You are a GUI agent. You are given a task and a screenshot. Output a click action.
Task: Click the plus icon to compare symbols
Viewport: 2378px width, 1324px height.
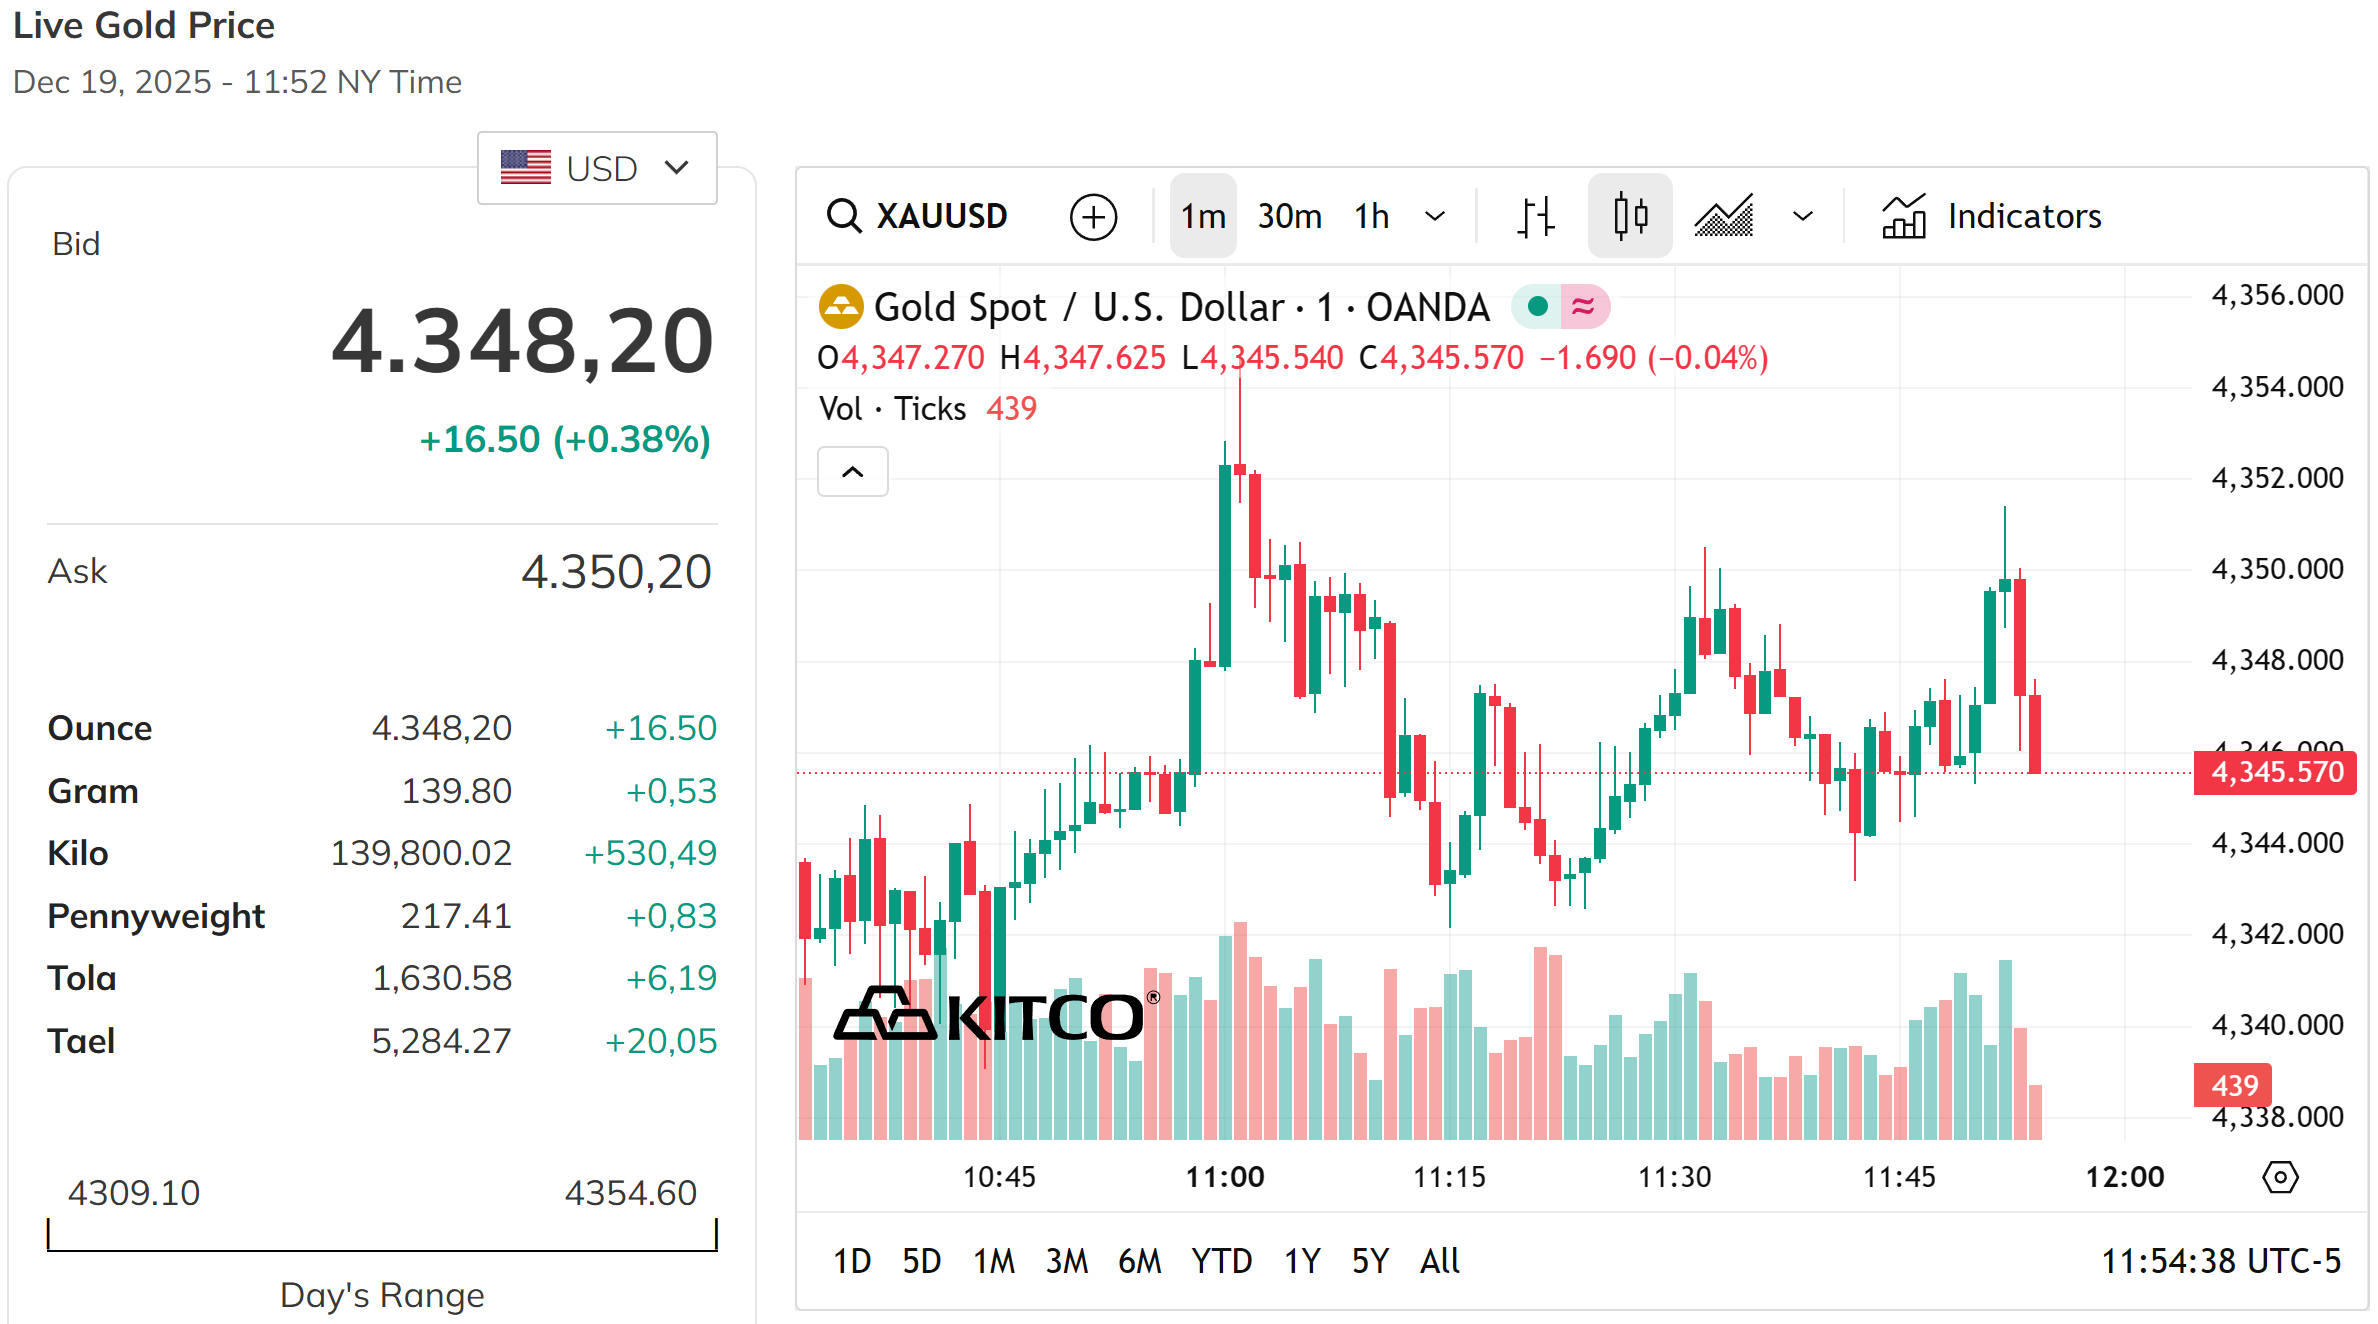pyautogui.click(x=1093, y=216)
